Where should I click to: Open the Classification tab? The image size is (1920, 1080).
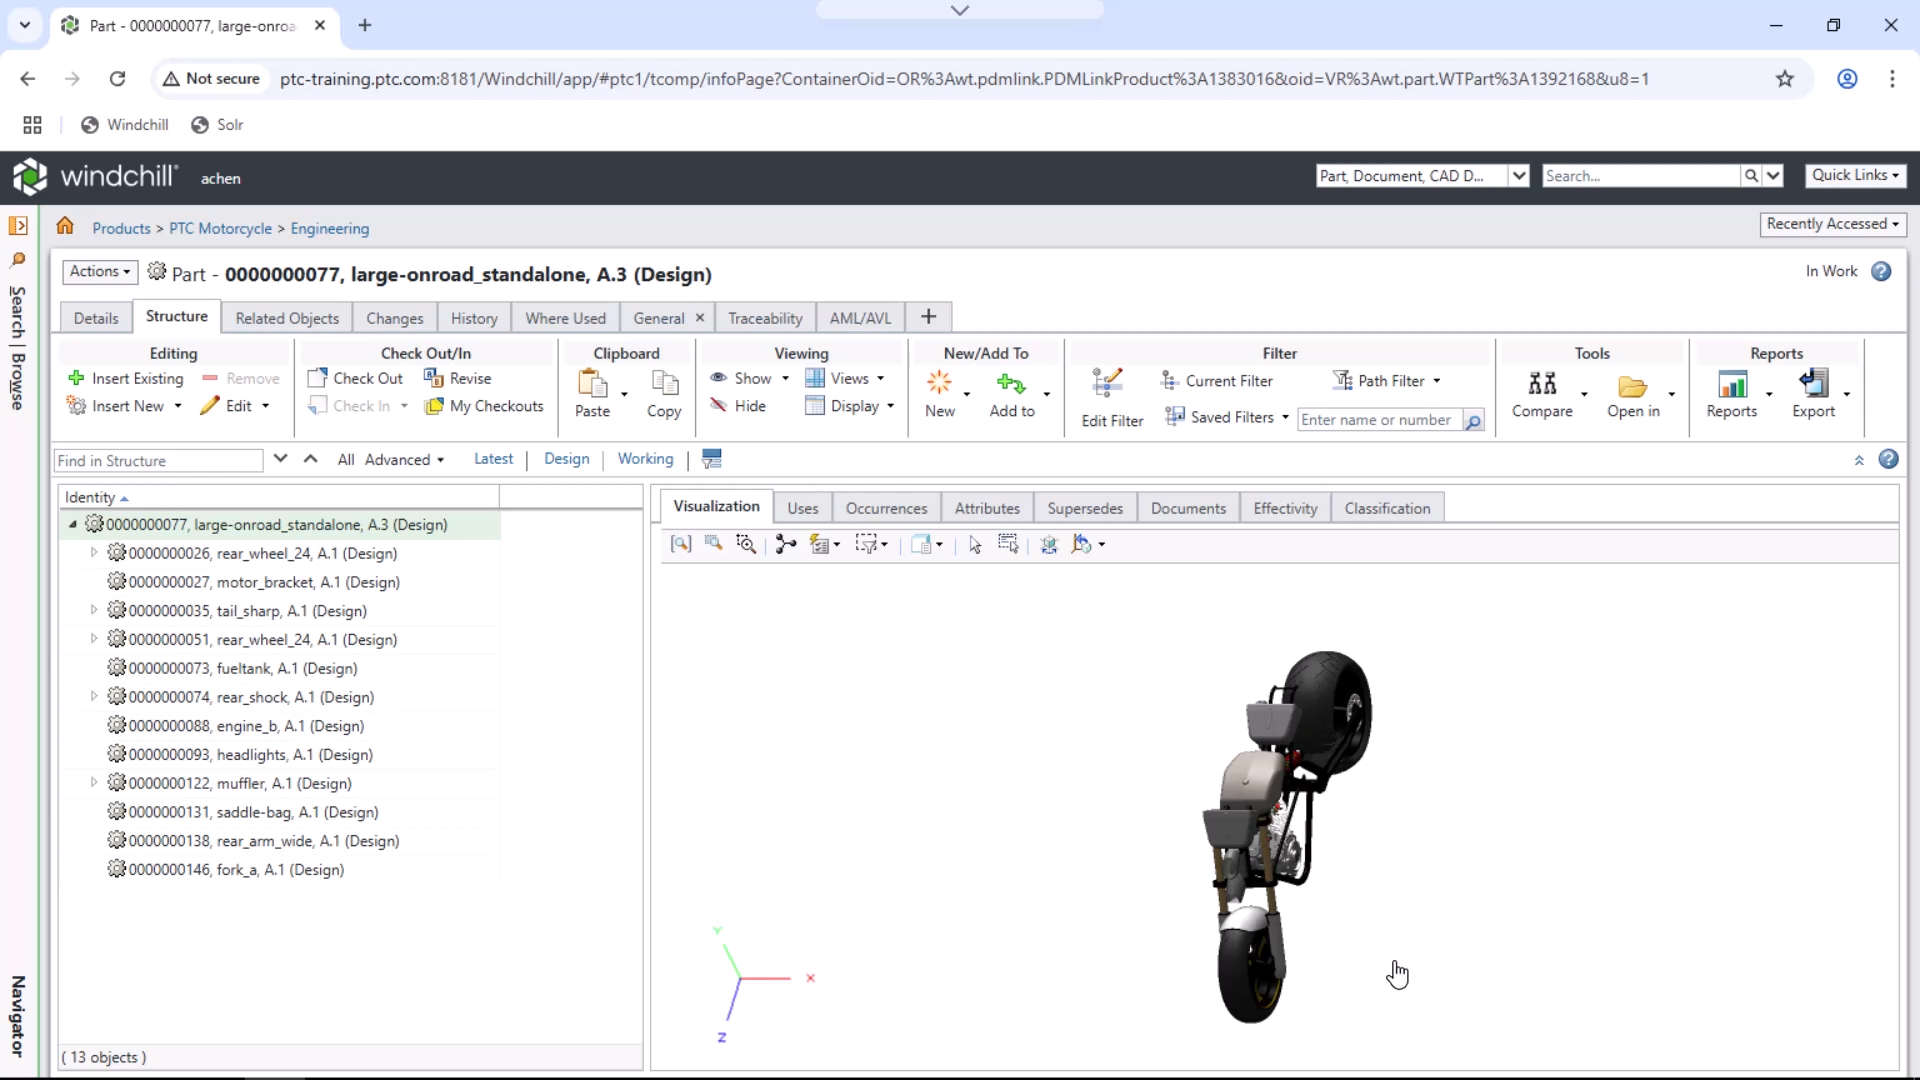point(1387,508)
